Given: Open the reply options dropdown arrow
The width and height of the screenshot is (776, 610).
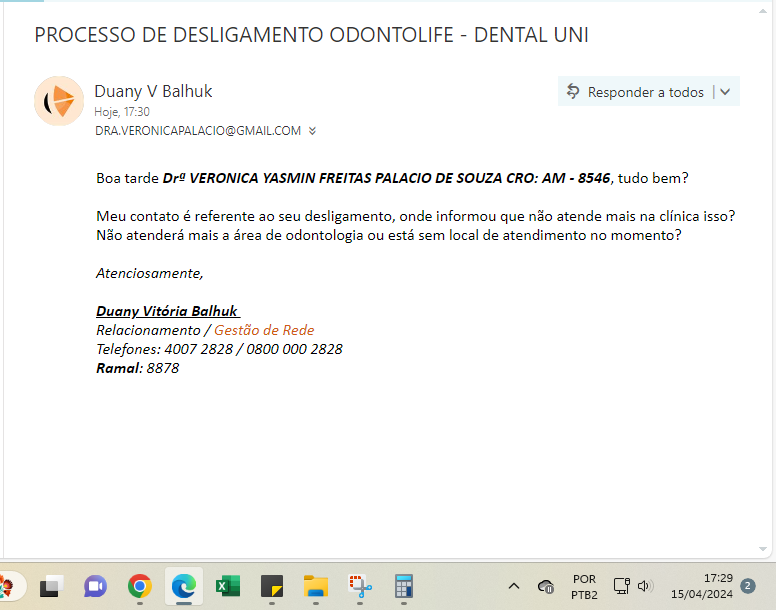Looking at the screenshot, I should pyautogui.click(x=725, y=92).
